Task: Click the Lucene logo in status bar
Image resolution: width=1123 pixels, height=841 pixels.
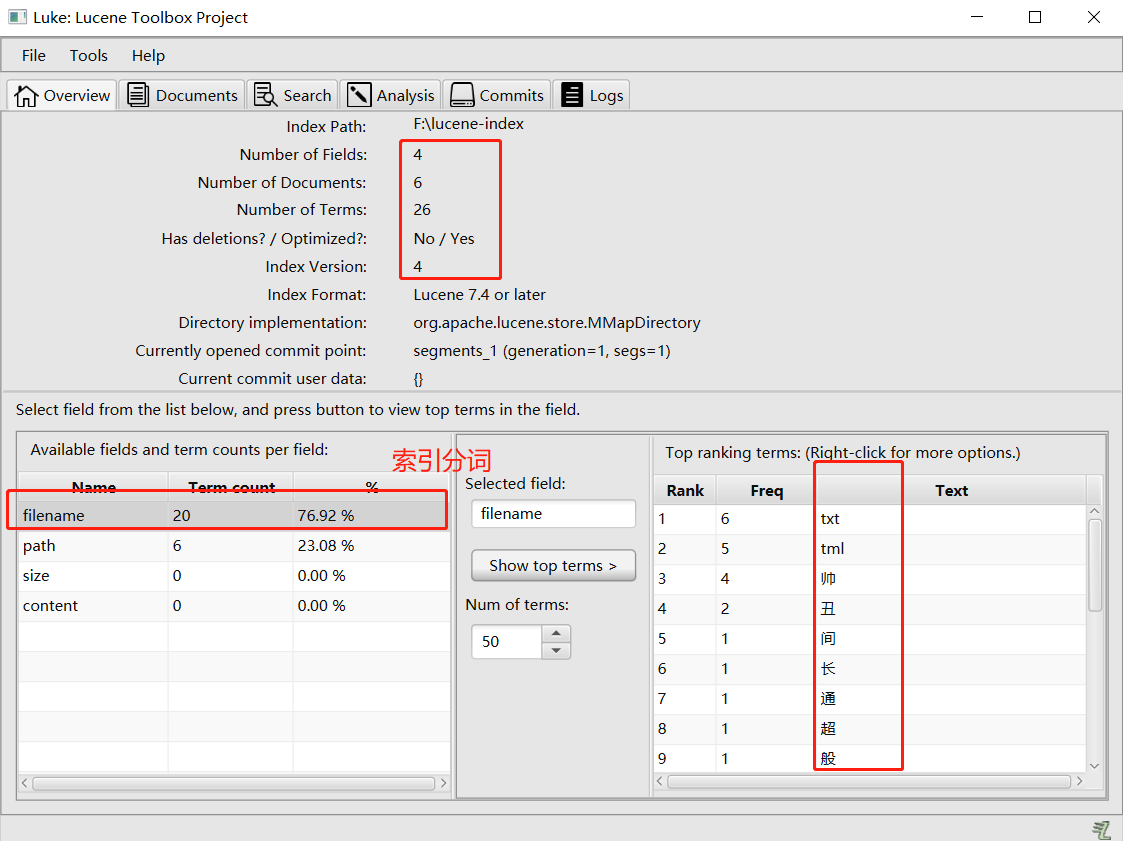Action: [x=1102, y=830]
